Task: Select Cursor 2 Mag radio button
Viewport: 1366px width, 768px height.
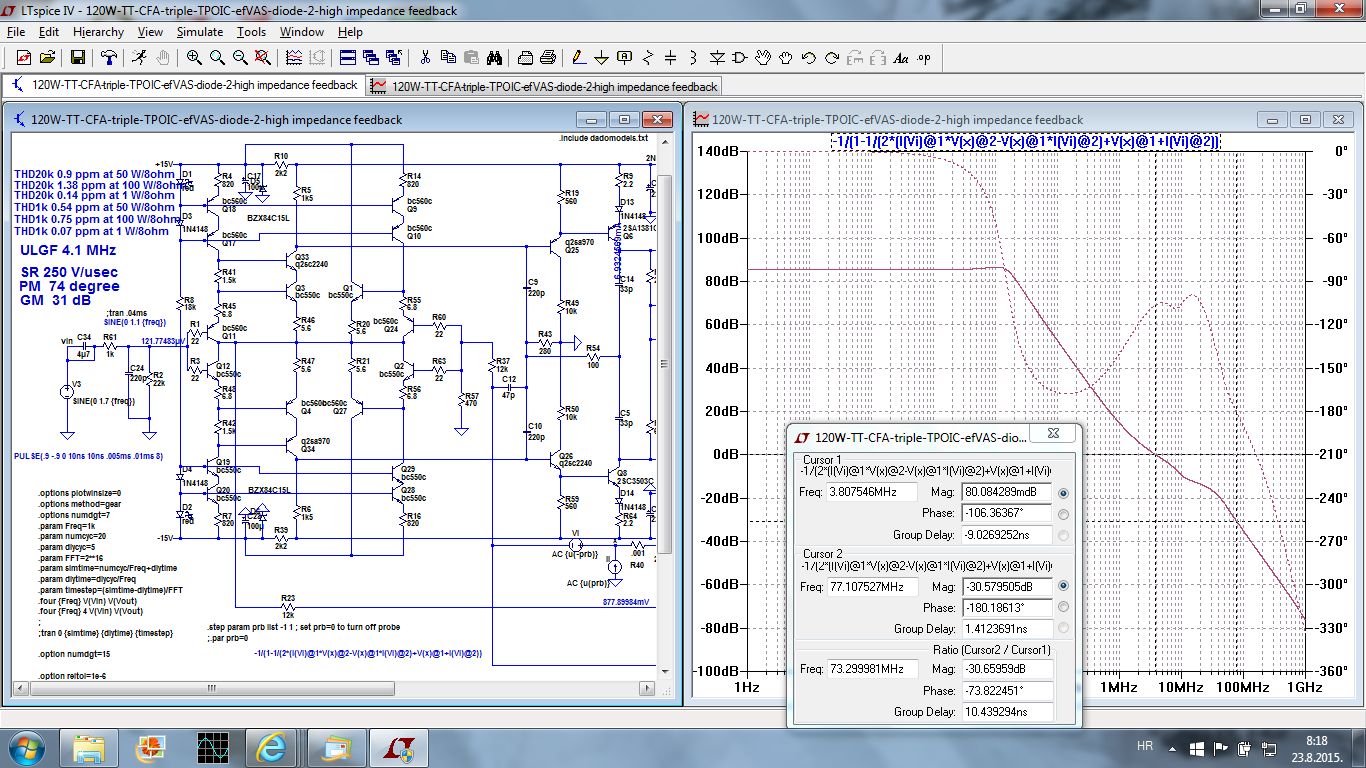Action: pyautogui.click(x=1062, y=586)
